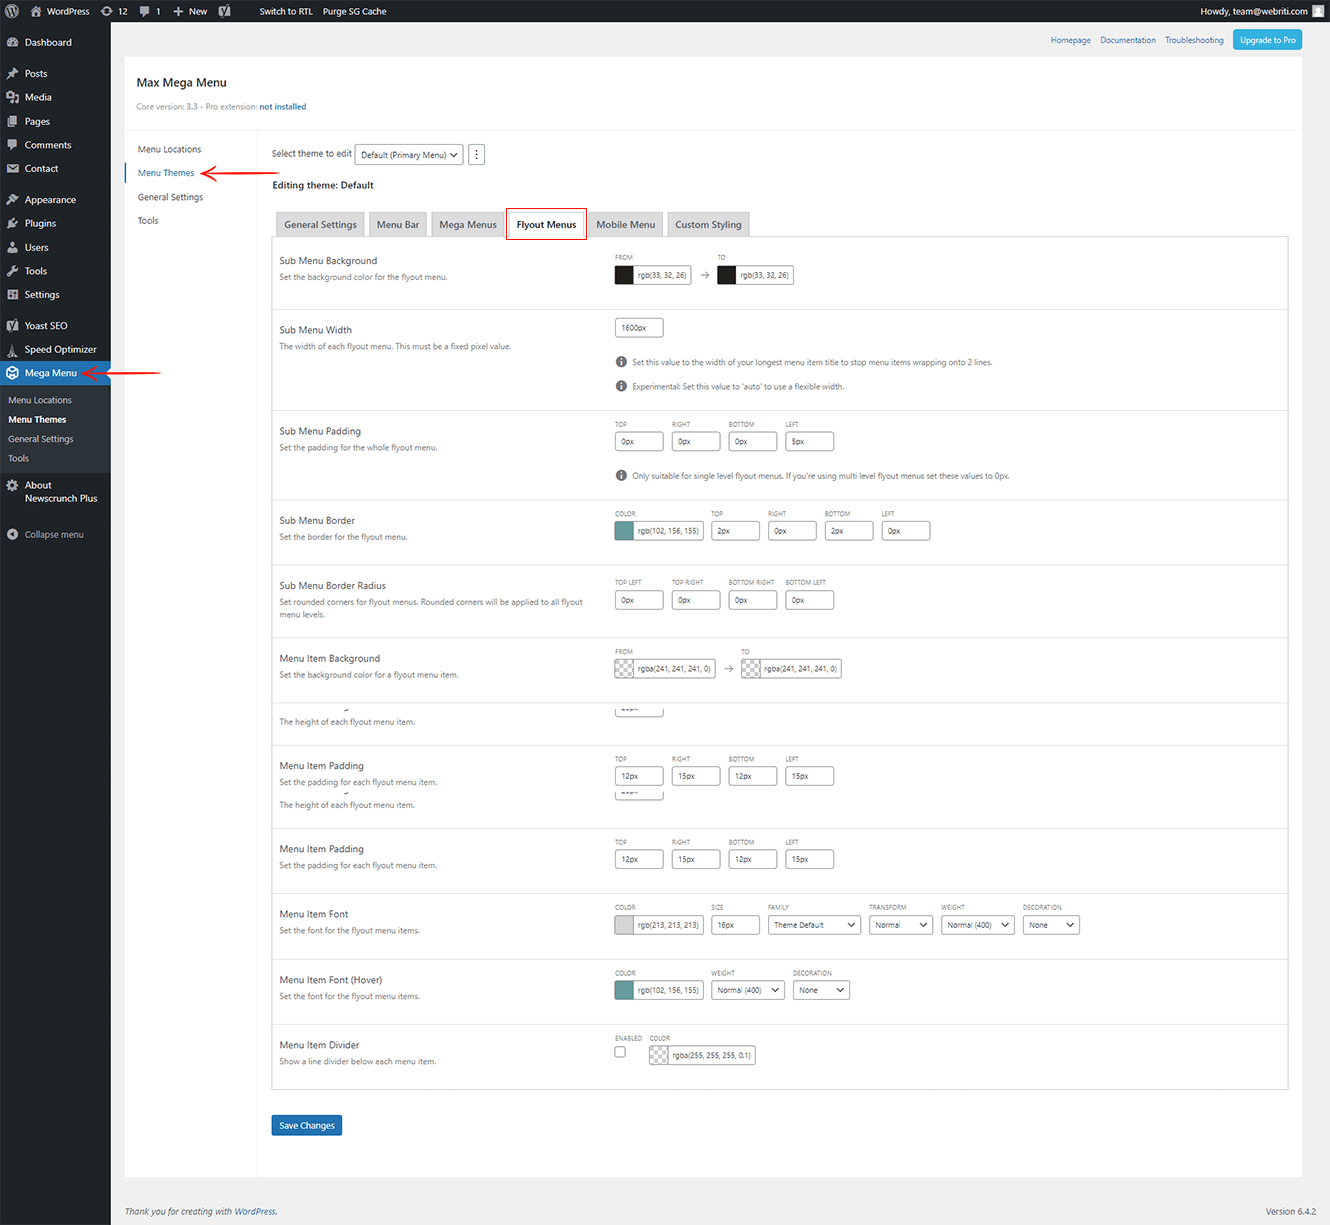Open Menu Locations in the plugin side nav
The height and width of the screenshot is (1225, 1330).
[x=169, y=149]
